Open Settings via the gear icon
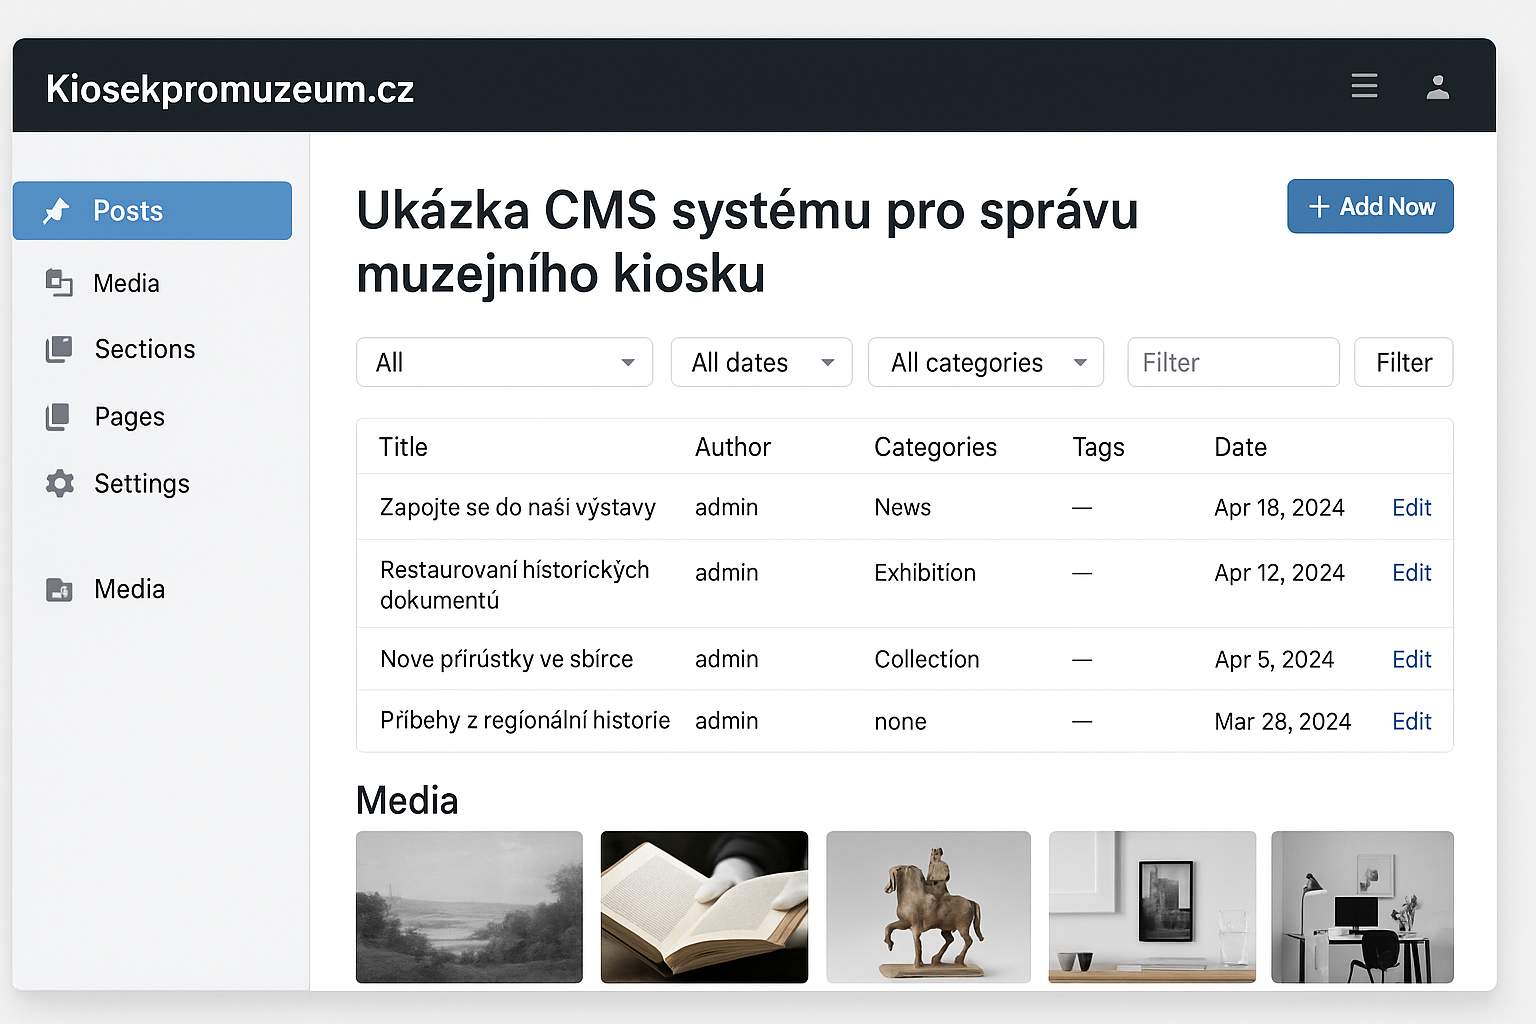This screenshot has width=1536, height=1024. tap(59, 483)
